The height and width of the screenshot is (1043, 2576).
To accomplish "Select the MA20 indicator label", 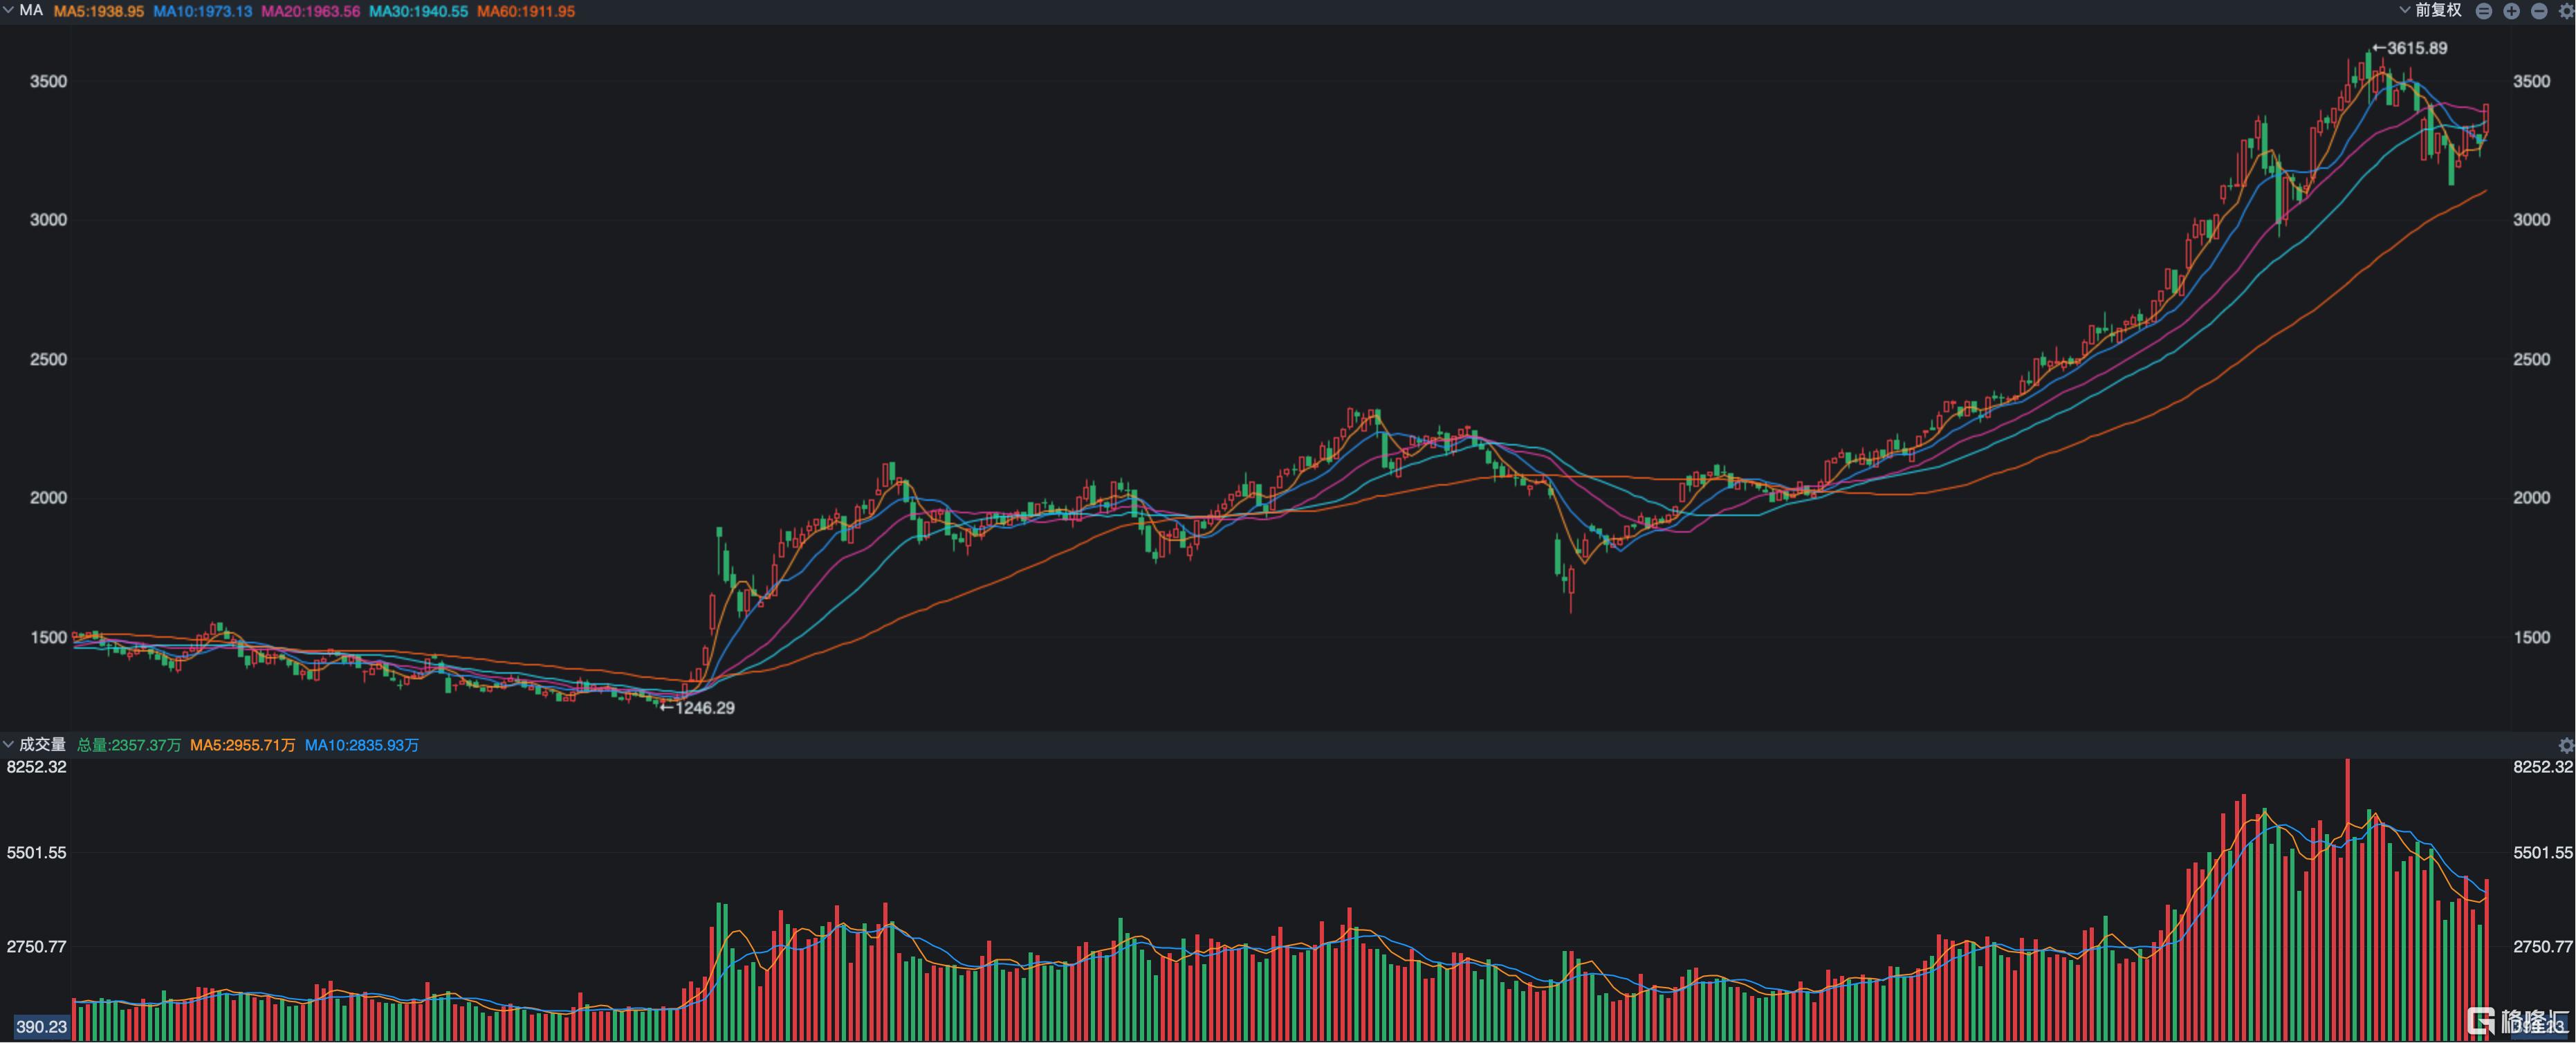I will (310, 11).
